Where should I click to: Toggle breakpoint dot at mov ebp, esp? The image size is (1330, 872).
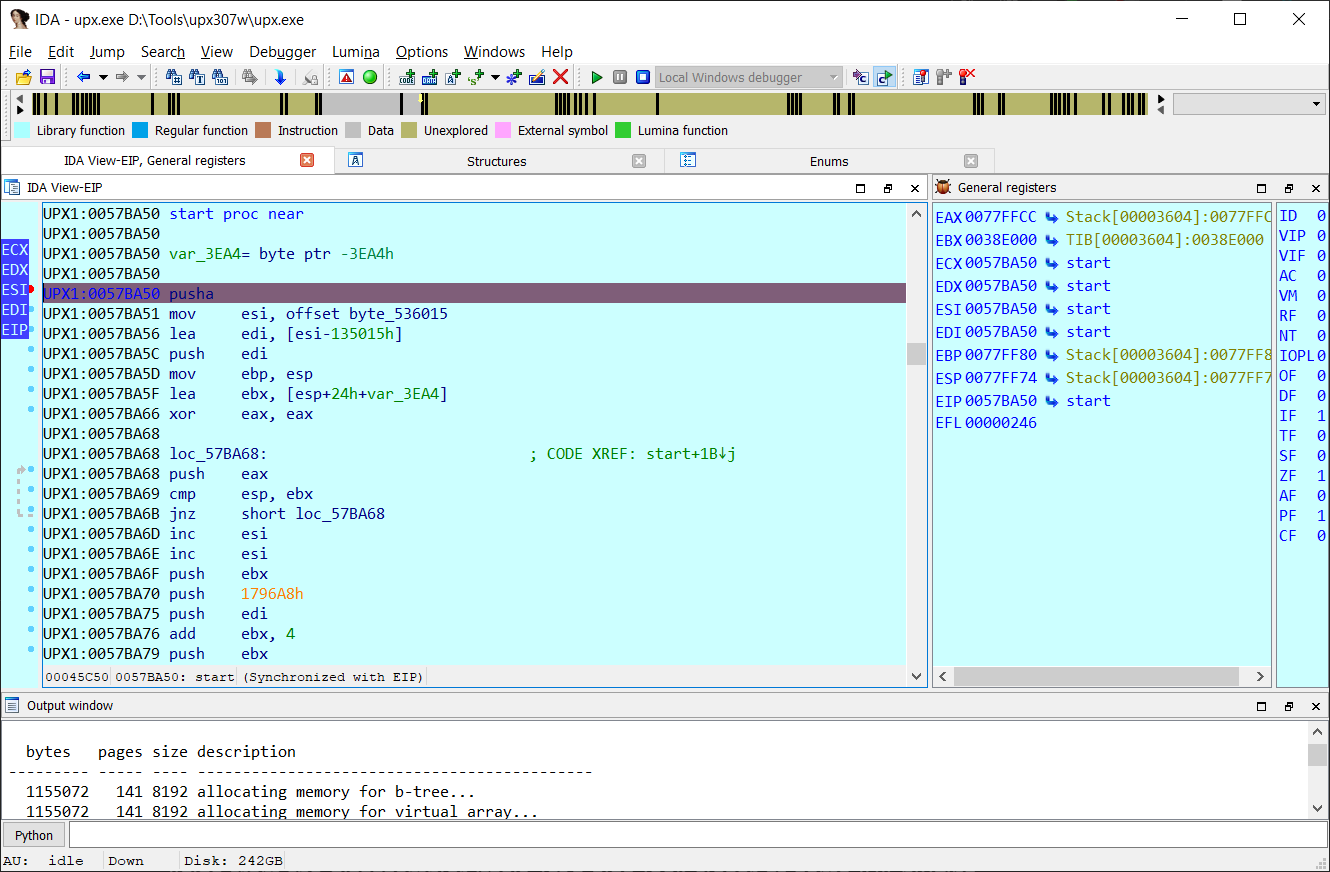coord(32,370)
